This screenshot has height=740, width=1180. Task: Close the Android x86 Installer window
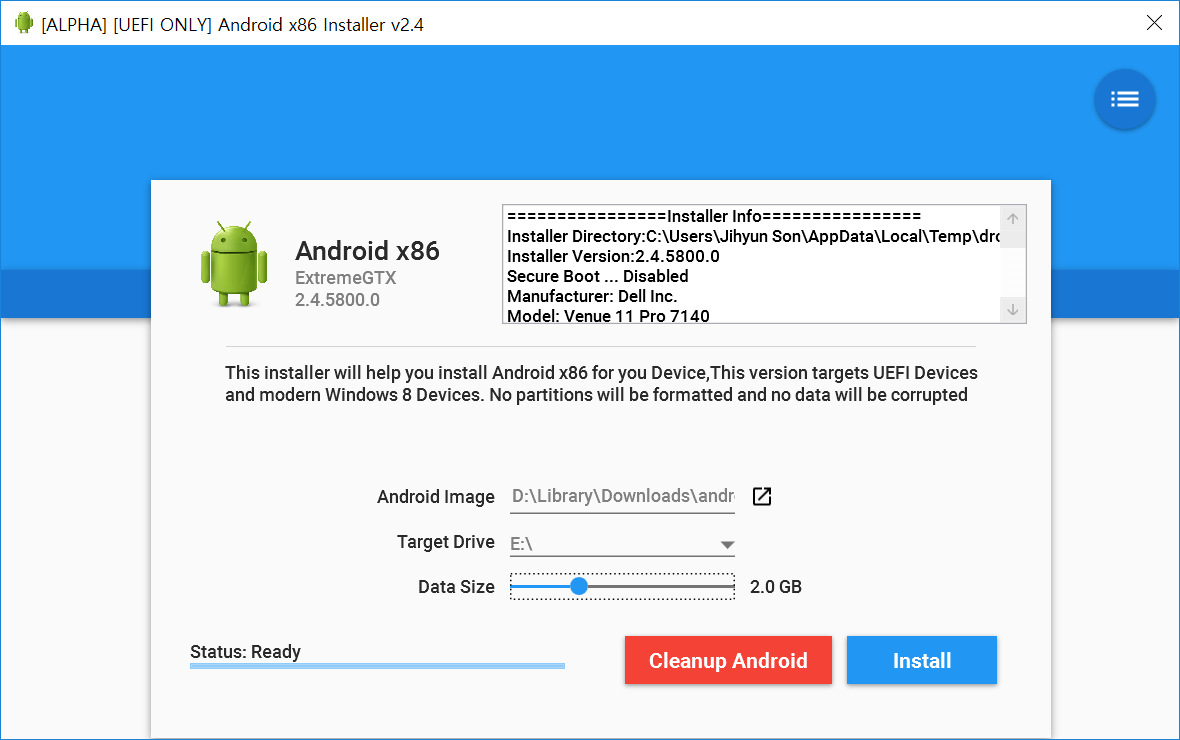pyautogui.click(x=1154, y=22)
